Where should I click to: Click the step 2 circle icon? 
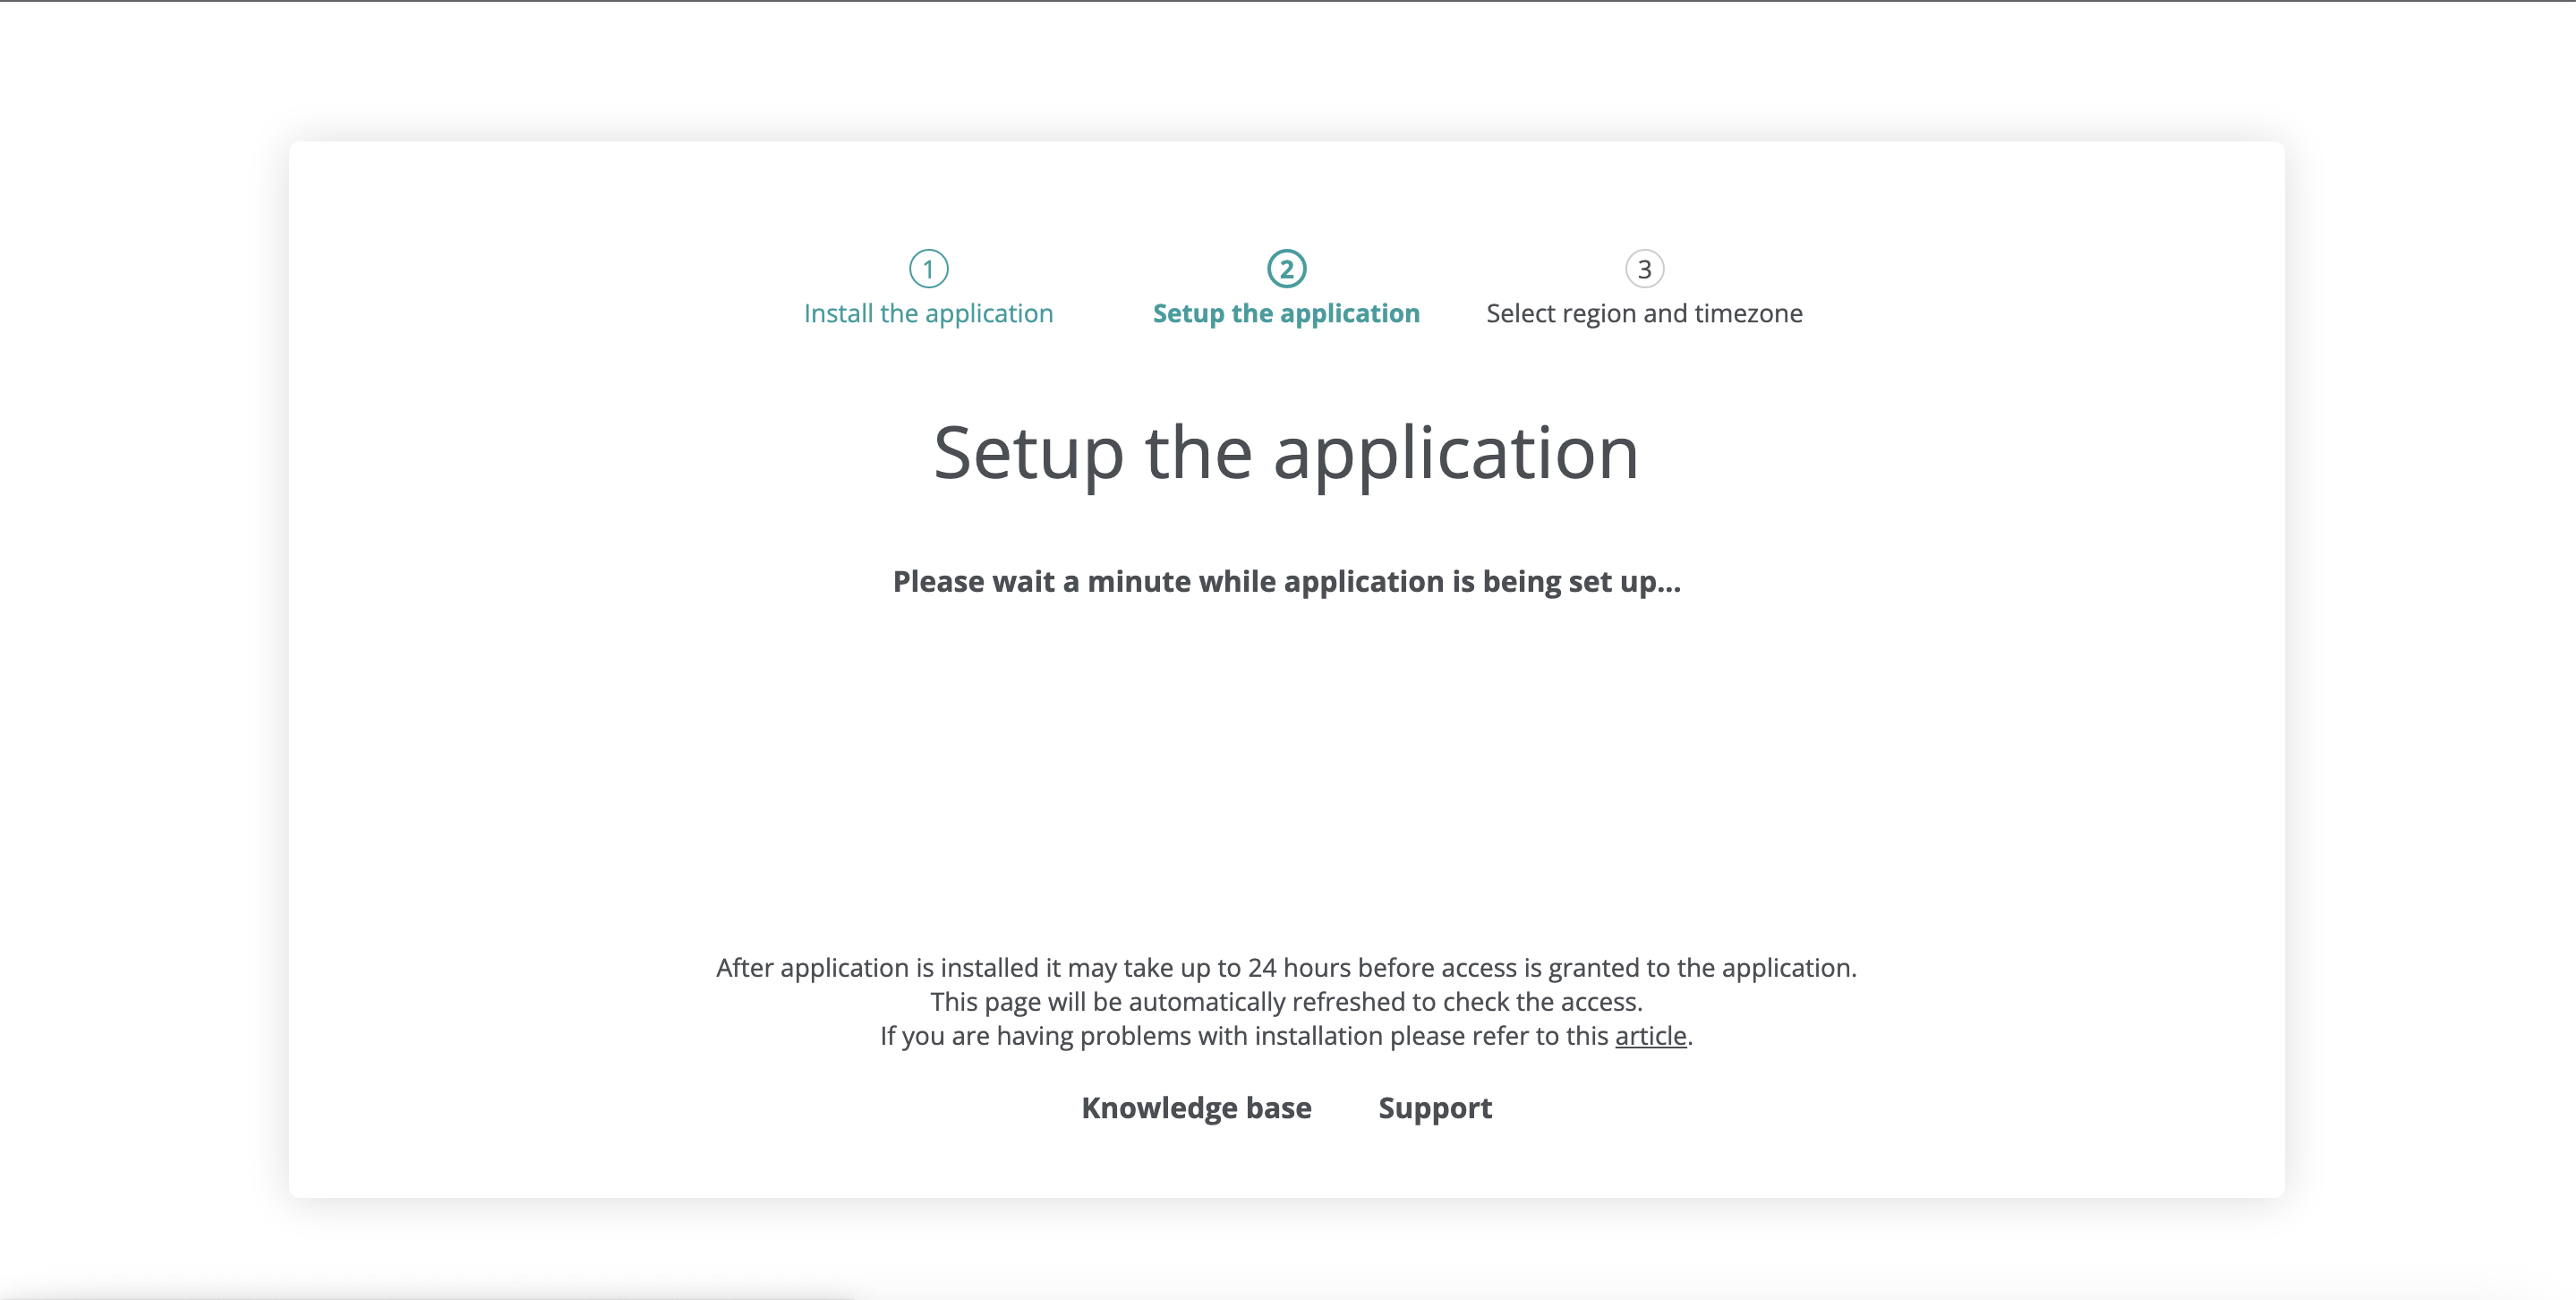[x=1286, y=268]
